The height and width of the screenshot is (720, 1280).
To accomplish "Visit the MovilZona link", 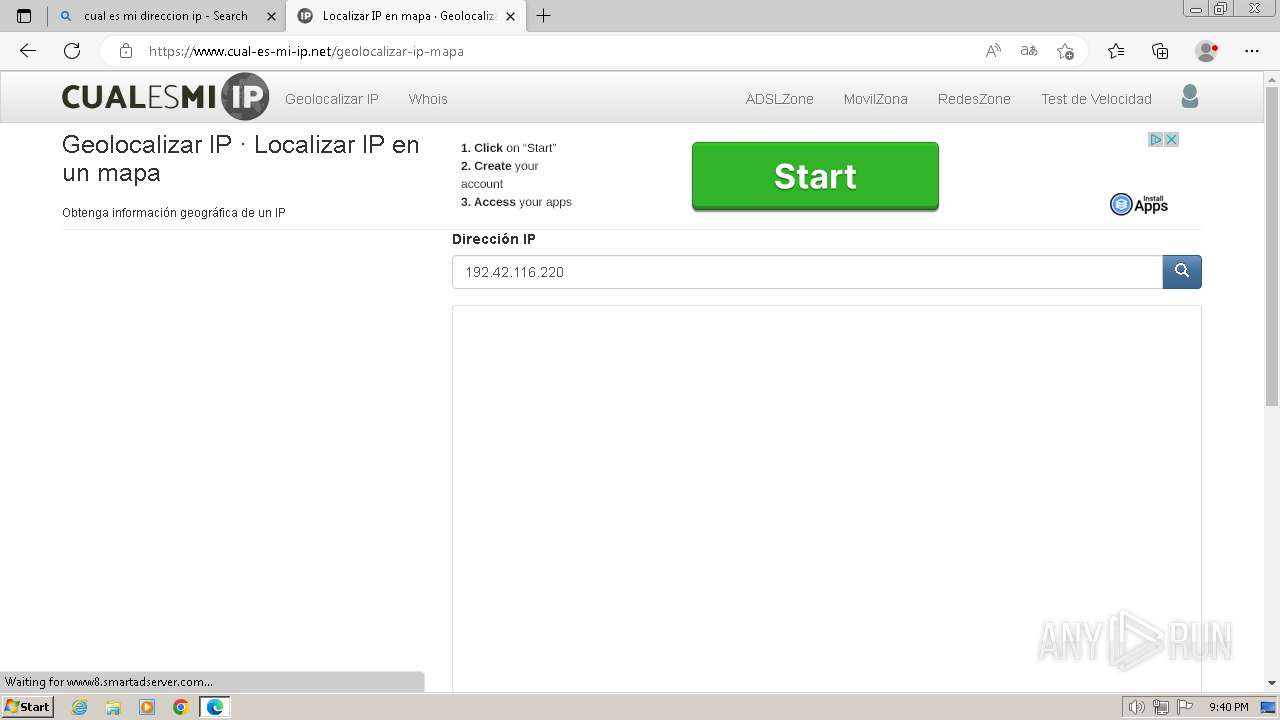I will (x=876, y=99).
